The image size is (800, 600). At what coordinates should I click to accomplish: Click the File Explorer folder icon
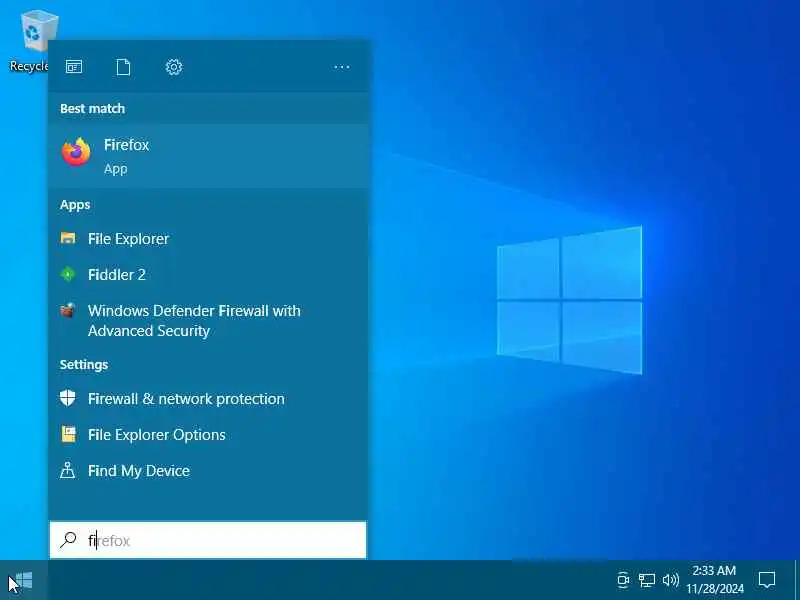[x=68, y=238]
